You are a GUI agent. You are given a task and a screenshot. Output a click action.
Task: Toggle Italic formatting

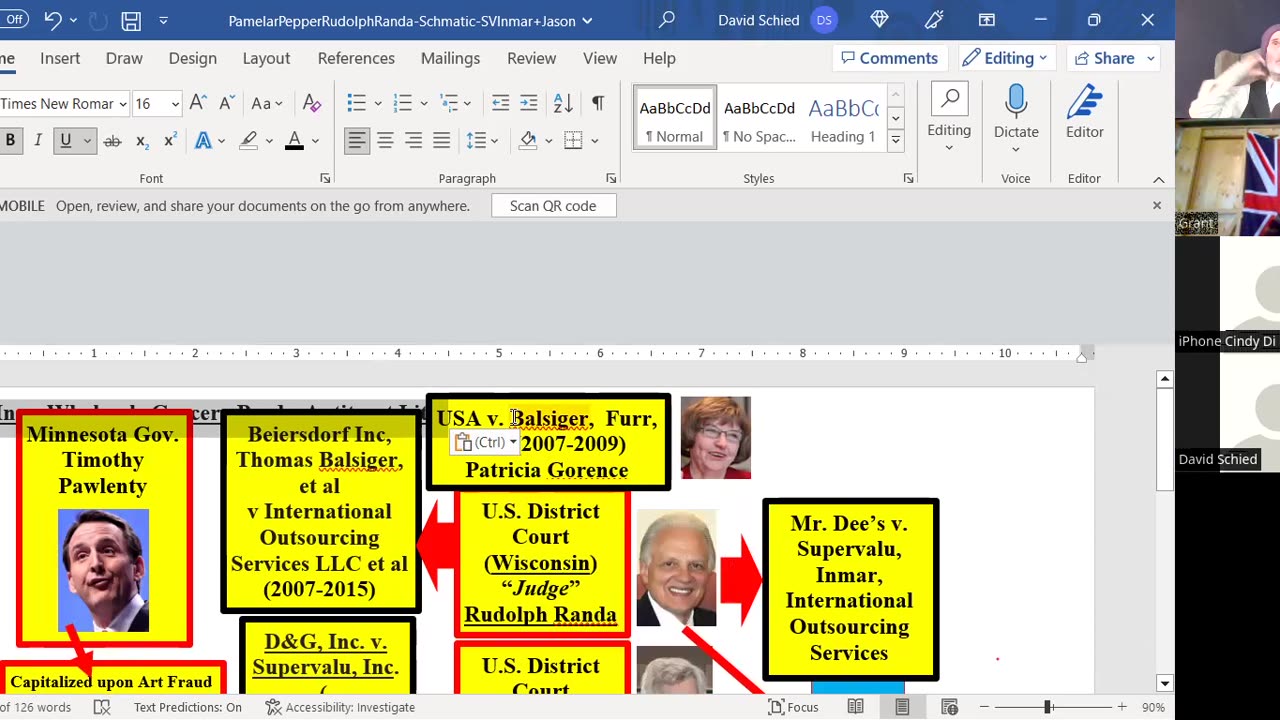point(38,141)
